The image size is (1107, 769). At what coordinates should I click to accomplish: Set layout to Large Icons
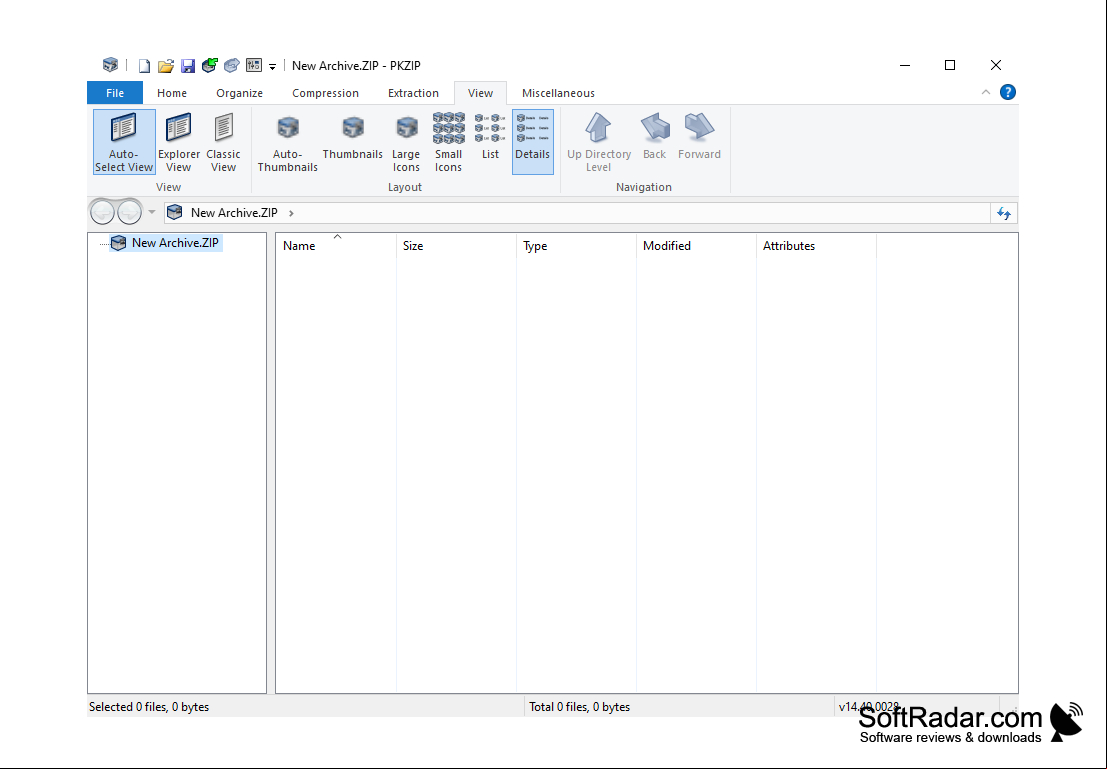[x=406, y=142]
